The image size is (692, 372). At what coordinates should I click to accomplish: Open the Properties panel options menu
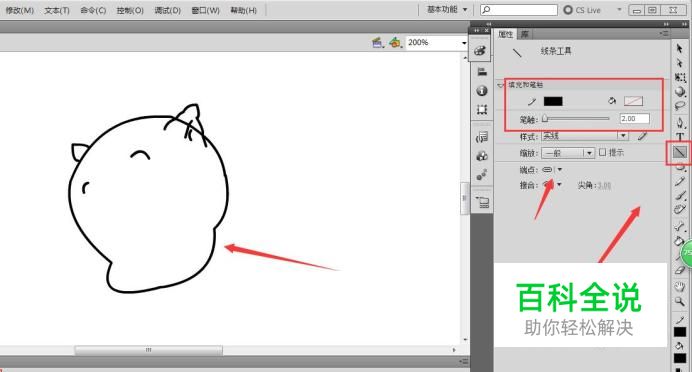click(664, 34)
